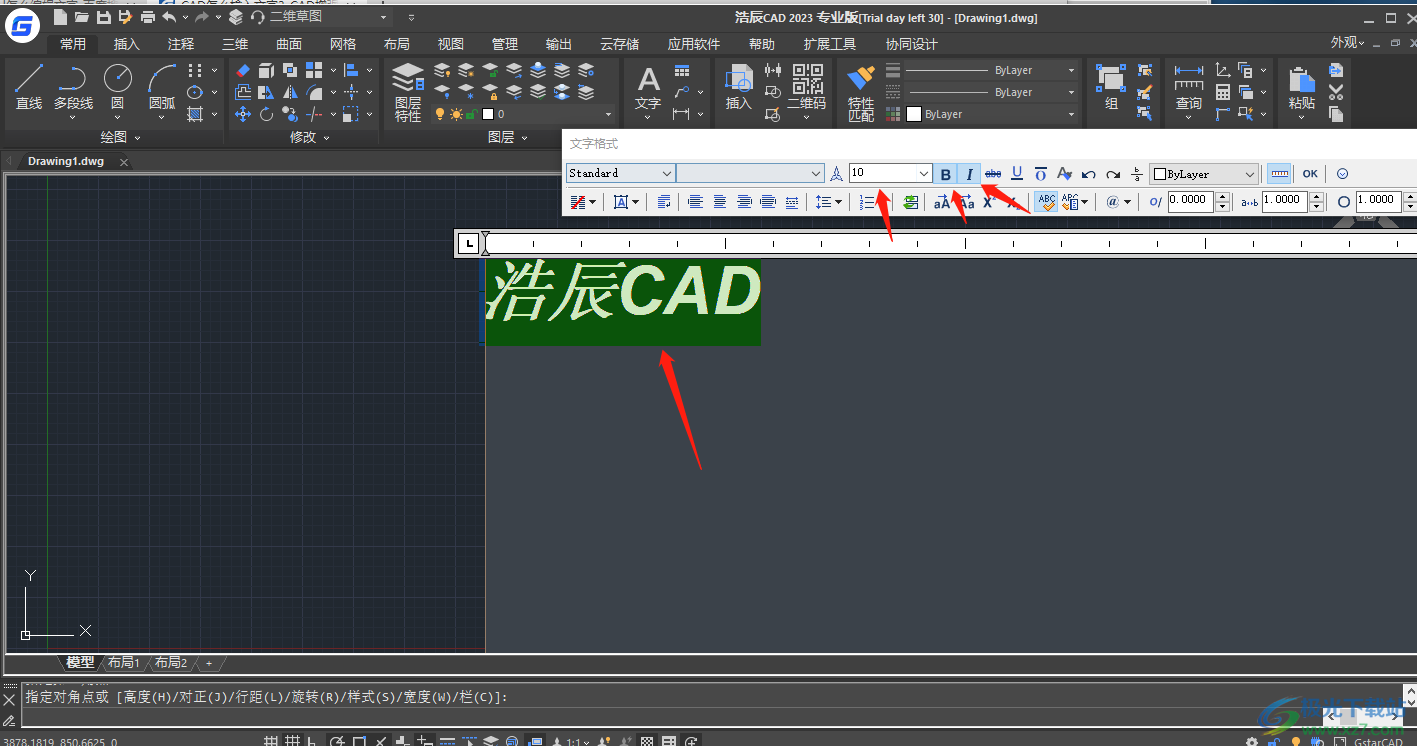Click the Save icon in quick access toolbar
The width and height of the screenshot is (1417, 746).
(x=104, y=17)
